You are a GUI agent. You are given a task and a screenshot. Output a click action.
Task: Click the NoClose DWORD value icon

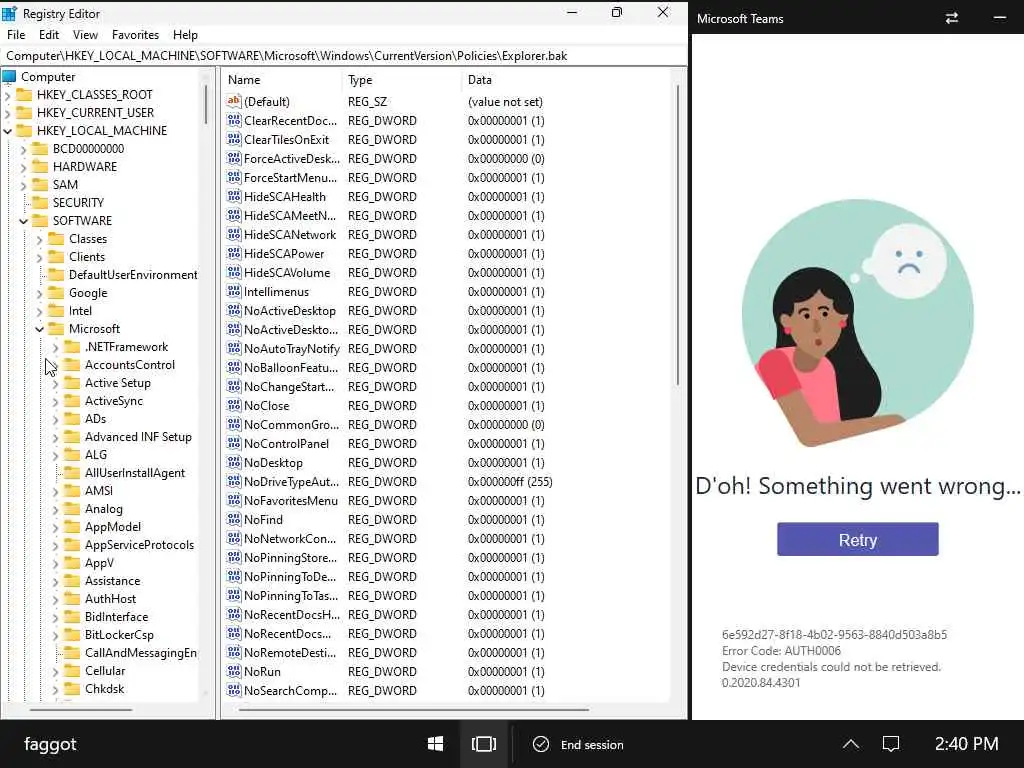coord(234,406)
